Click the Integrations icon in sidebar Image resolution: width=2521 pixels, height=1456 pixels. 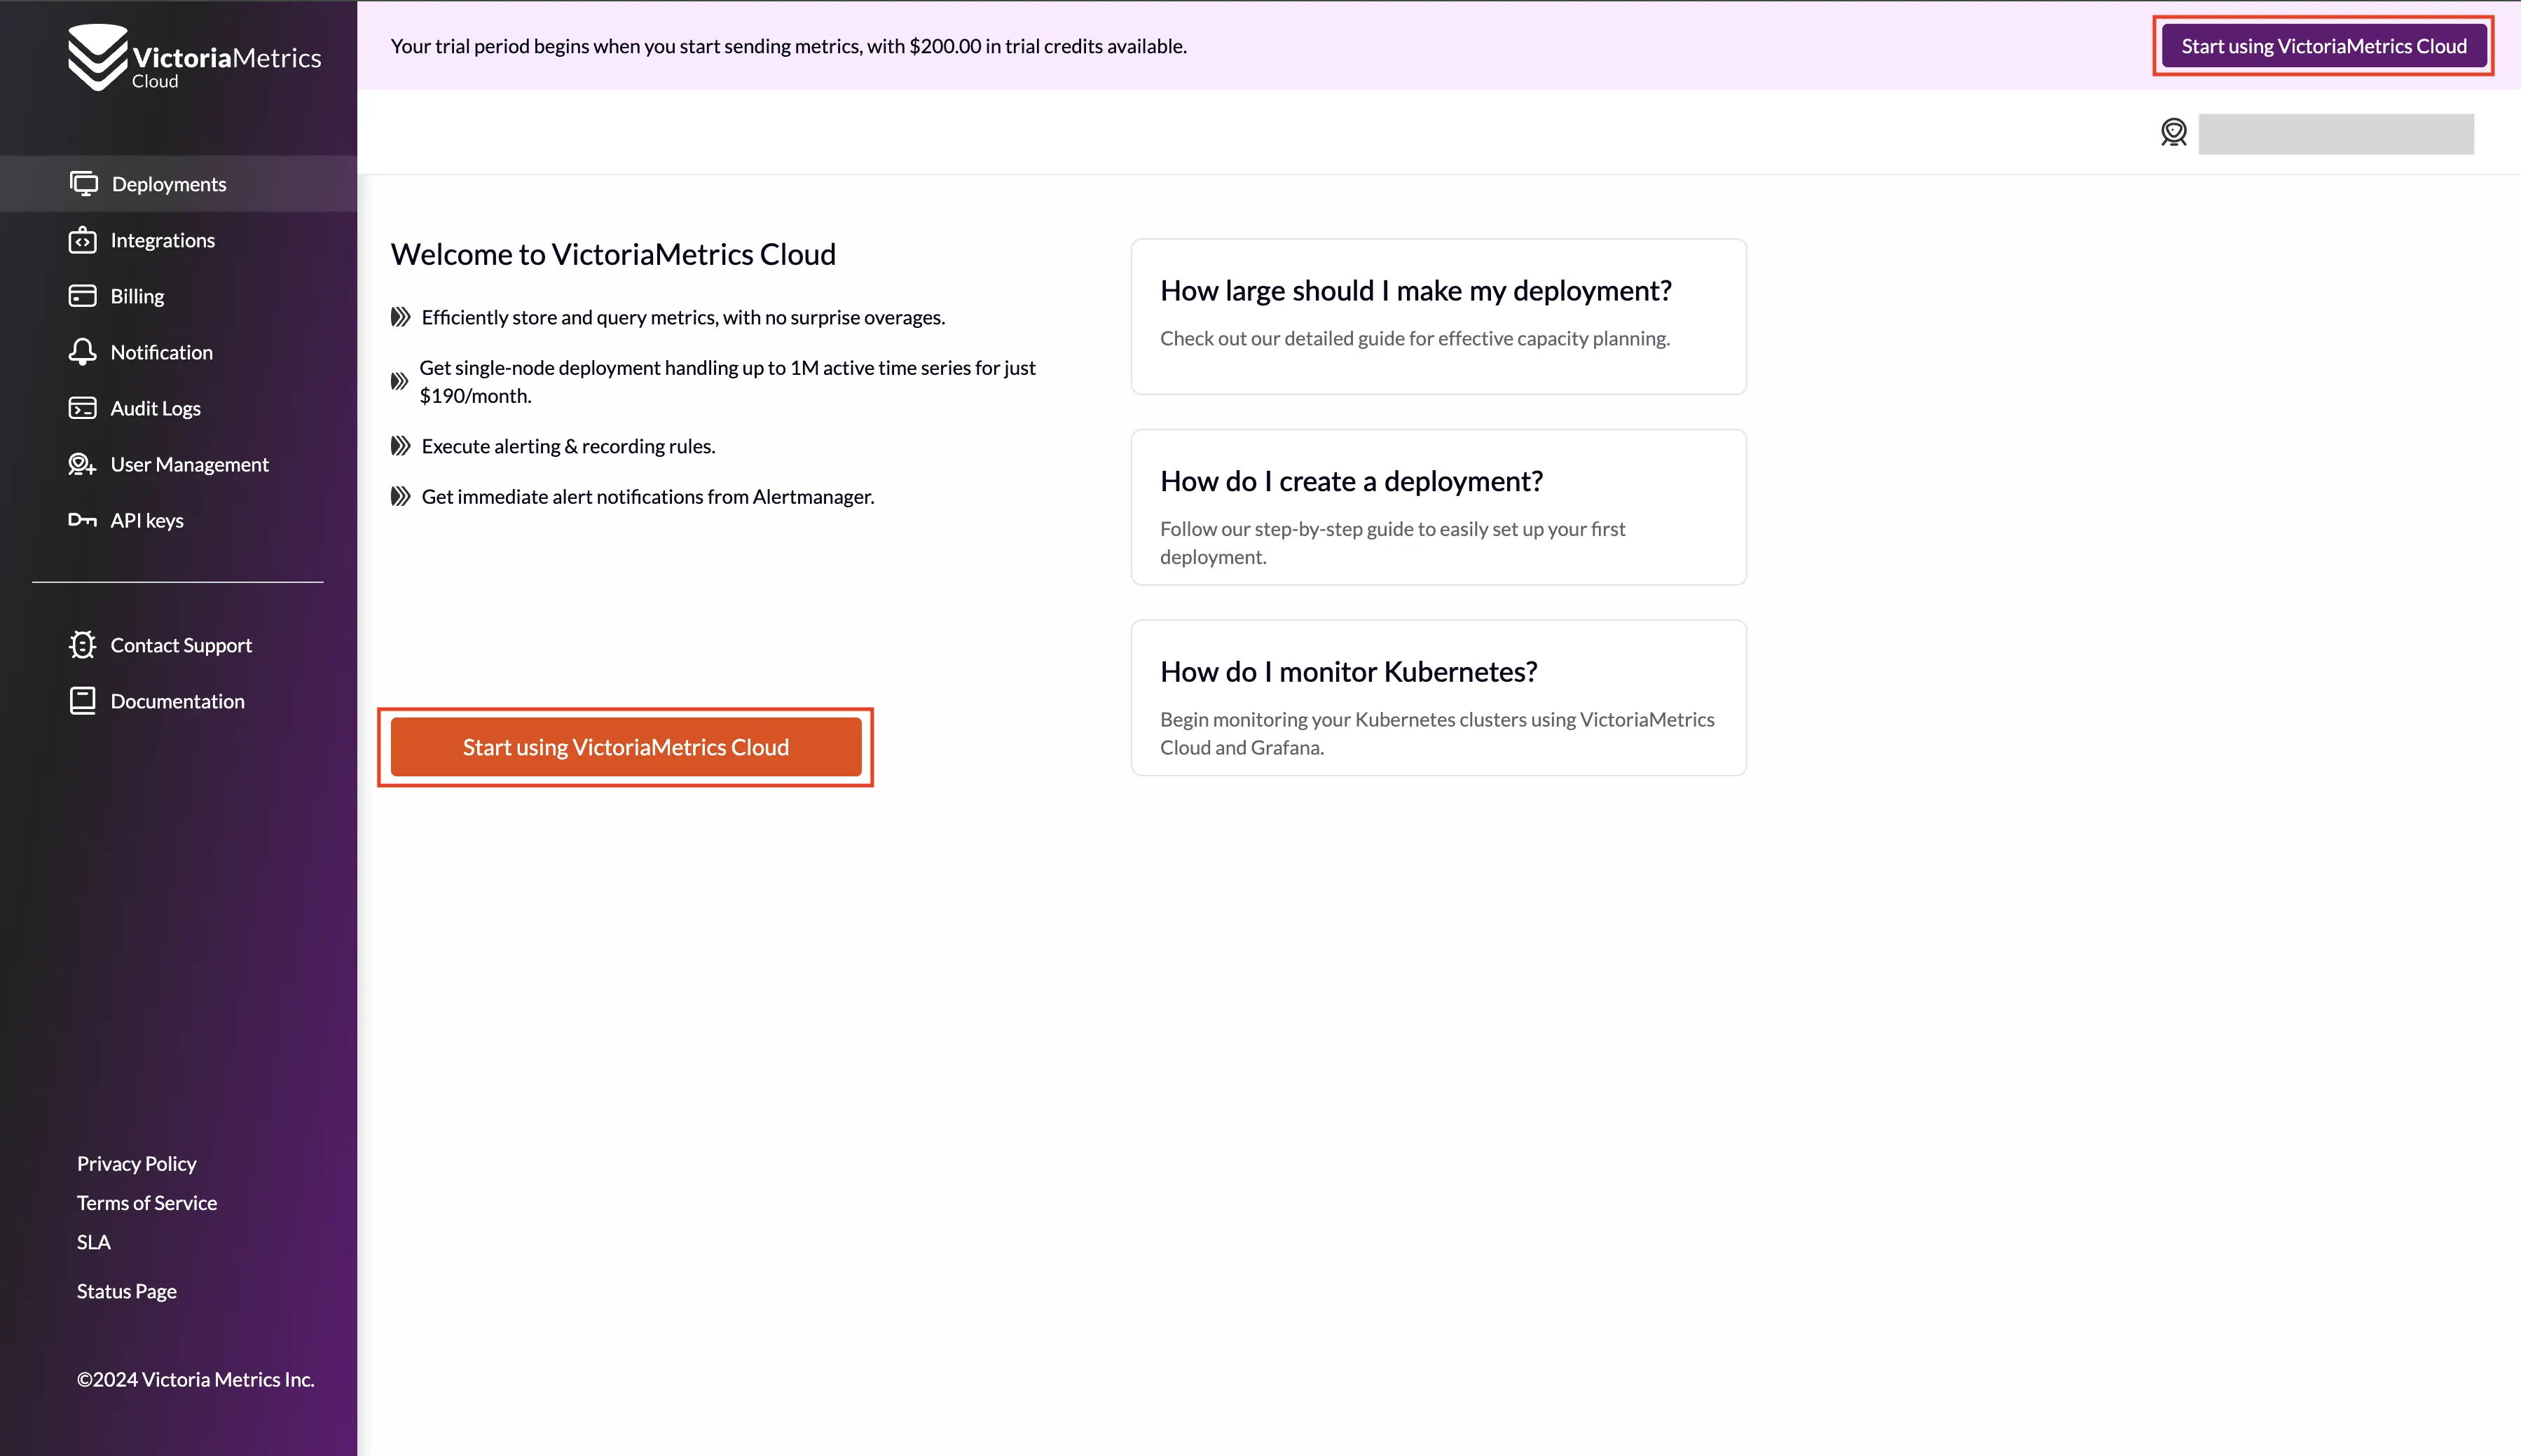[83, 240]
